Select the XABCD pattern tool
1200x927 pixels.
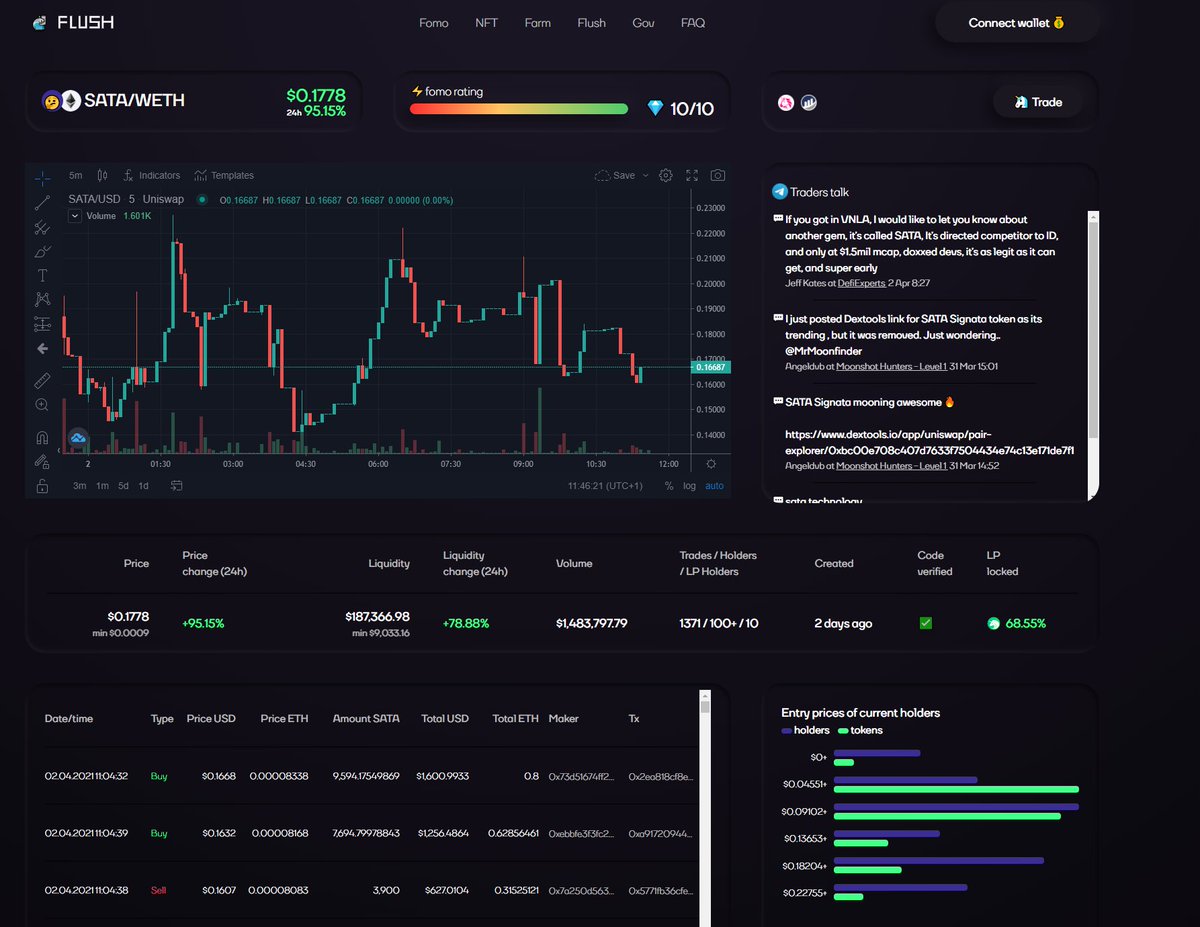pos(42,299)
